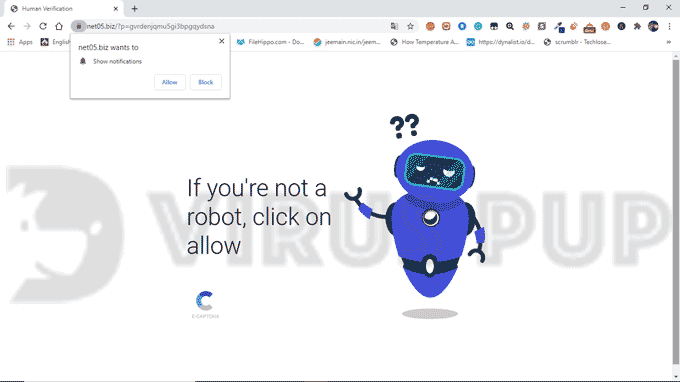This screenshot has height=382, width=680.
Task: Allow notifications from net05.biz
Action: [x=170, y=82]
